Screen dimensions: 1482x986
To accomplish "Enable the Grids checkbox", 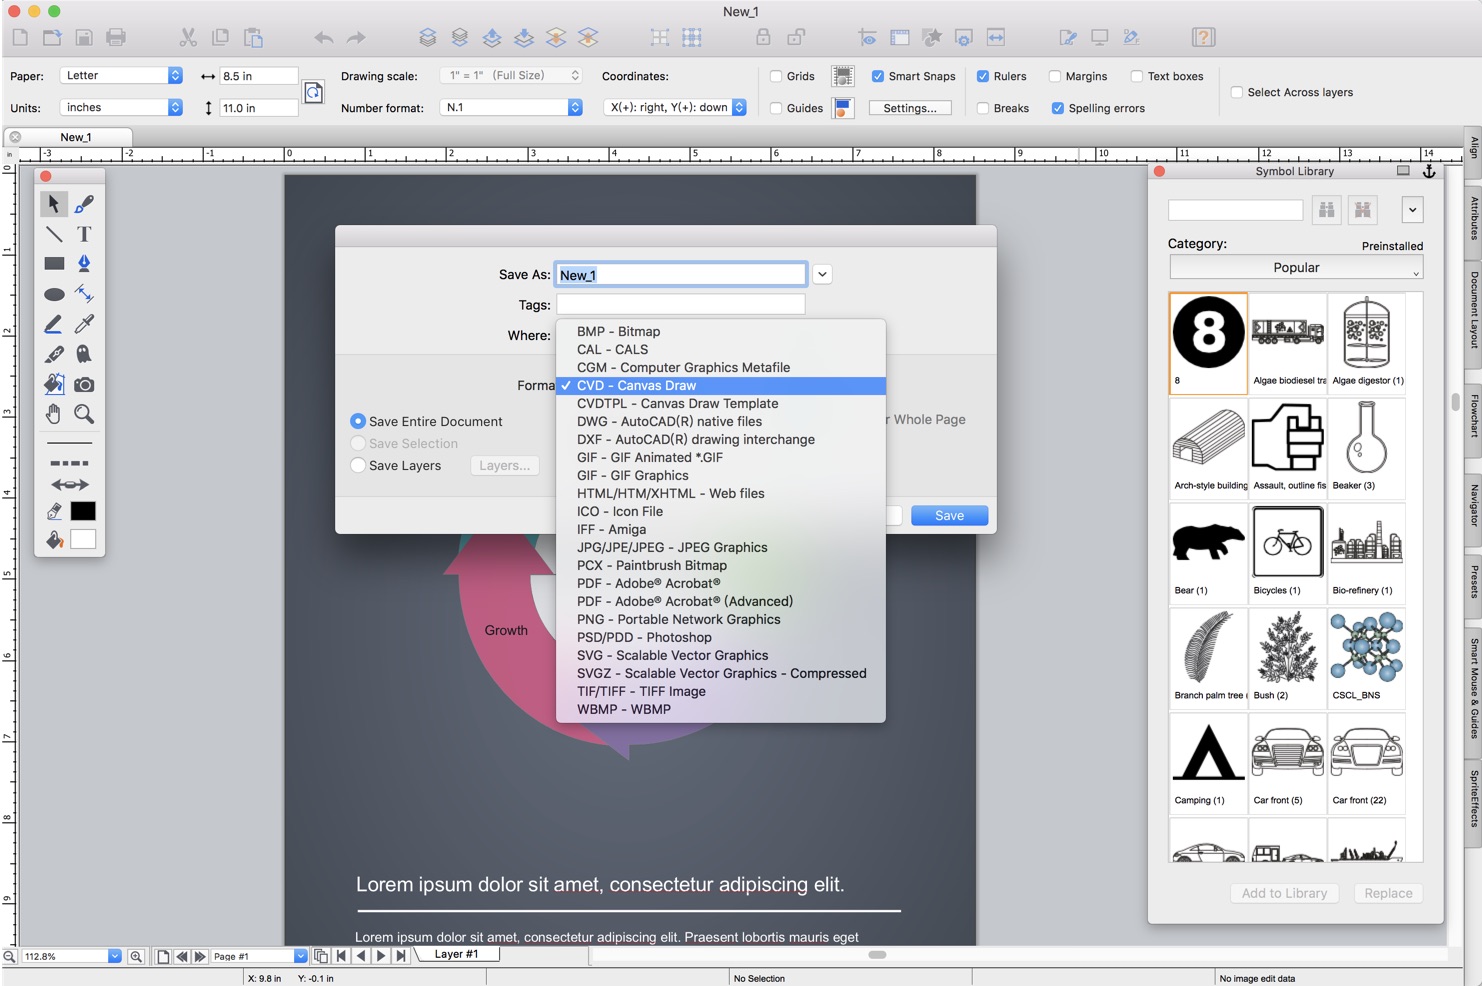I will pos(776,76).
